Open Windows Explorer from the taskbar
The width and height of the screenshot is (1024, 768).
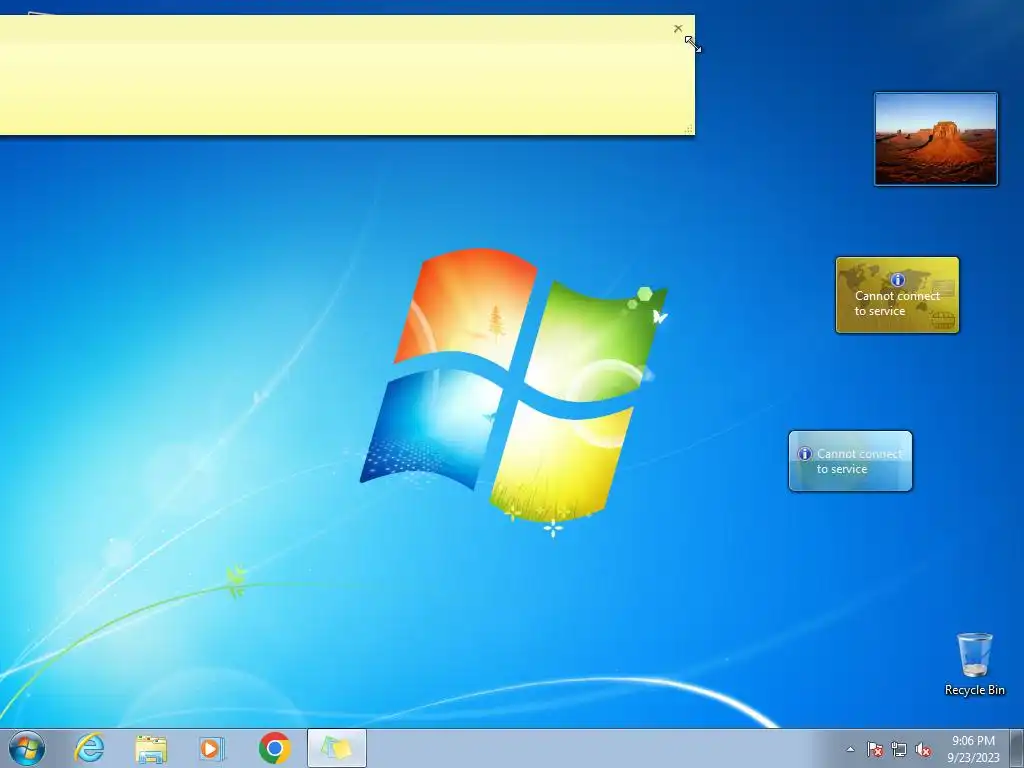[151, 748]
